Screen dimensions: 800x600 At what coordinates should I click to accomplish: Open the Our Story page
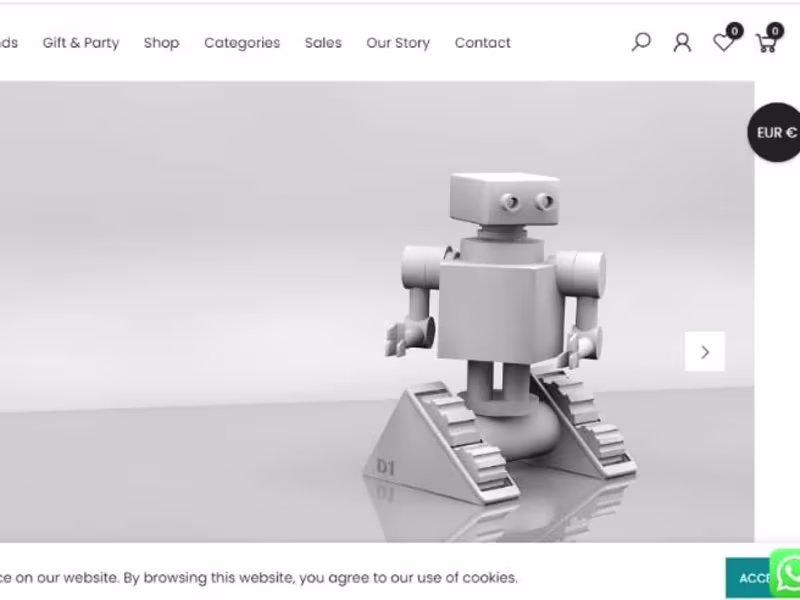398,43
